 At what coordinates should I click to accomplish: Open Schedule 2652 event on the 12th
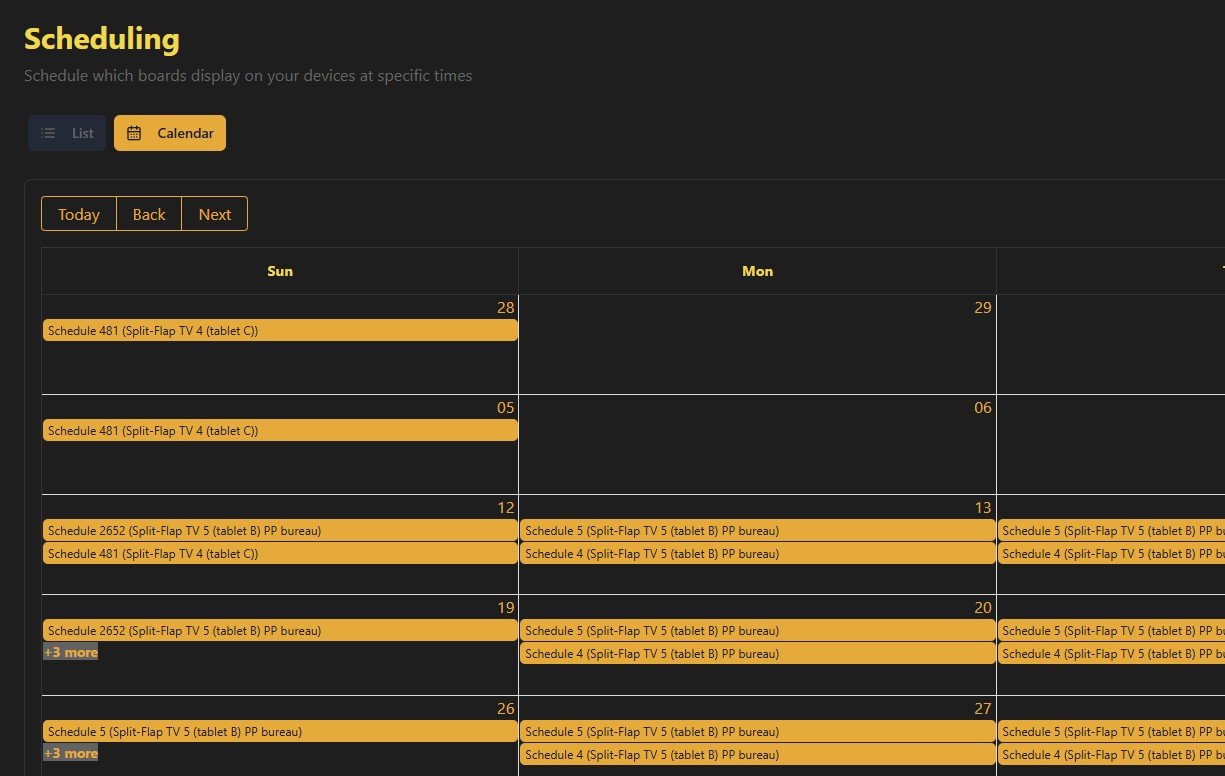pos(280,531)
